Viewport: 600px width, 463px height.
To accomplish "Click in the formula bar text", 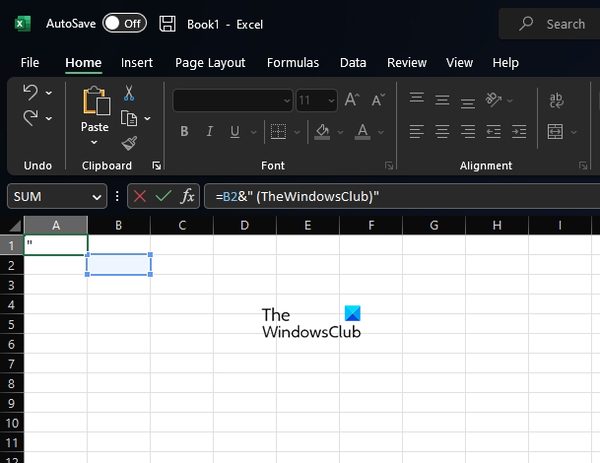I will [400, 197].
